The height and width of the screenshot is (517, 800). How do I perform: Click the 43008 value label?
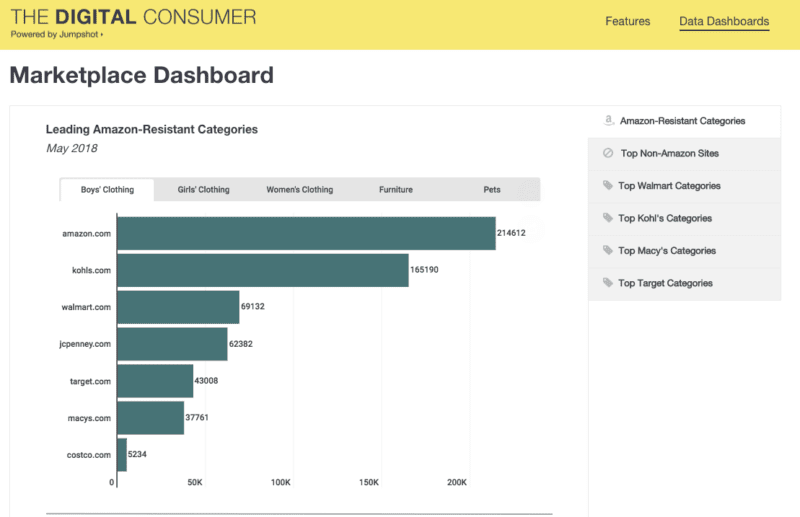pyautogui.click(x=206, y=380)
